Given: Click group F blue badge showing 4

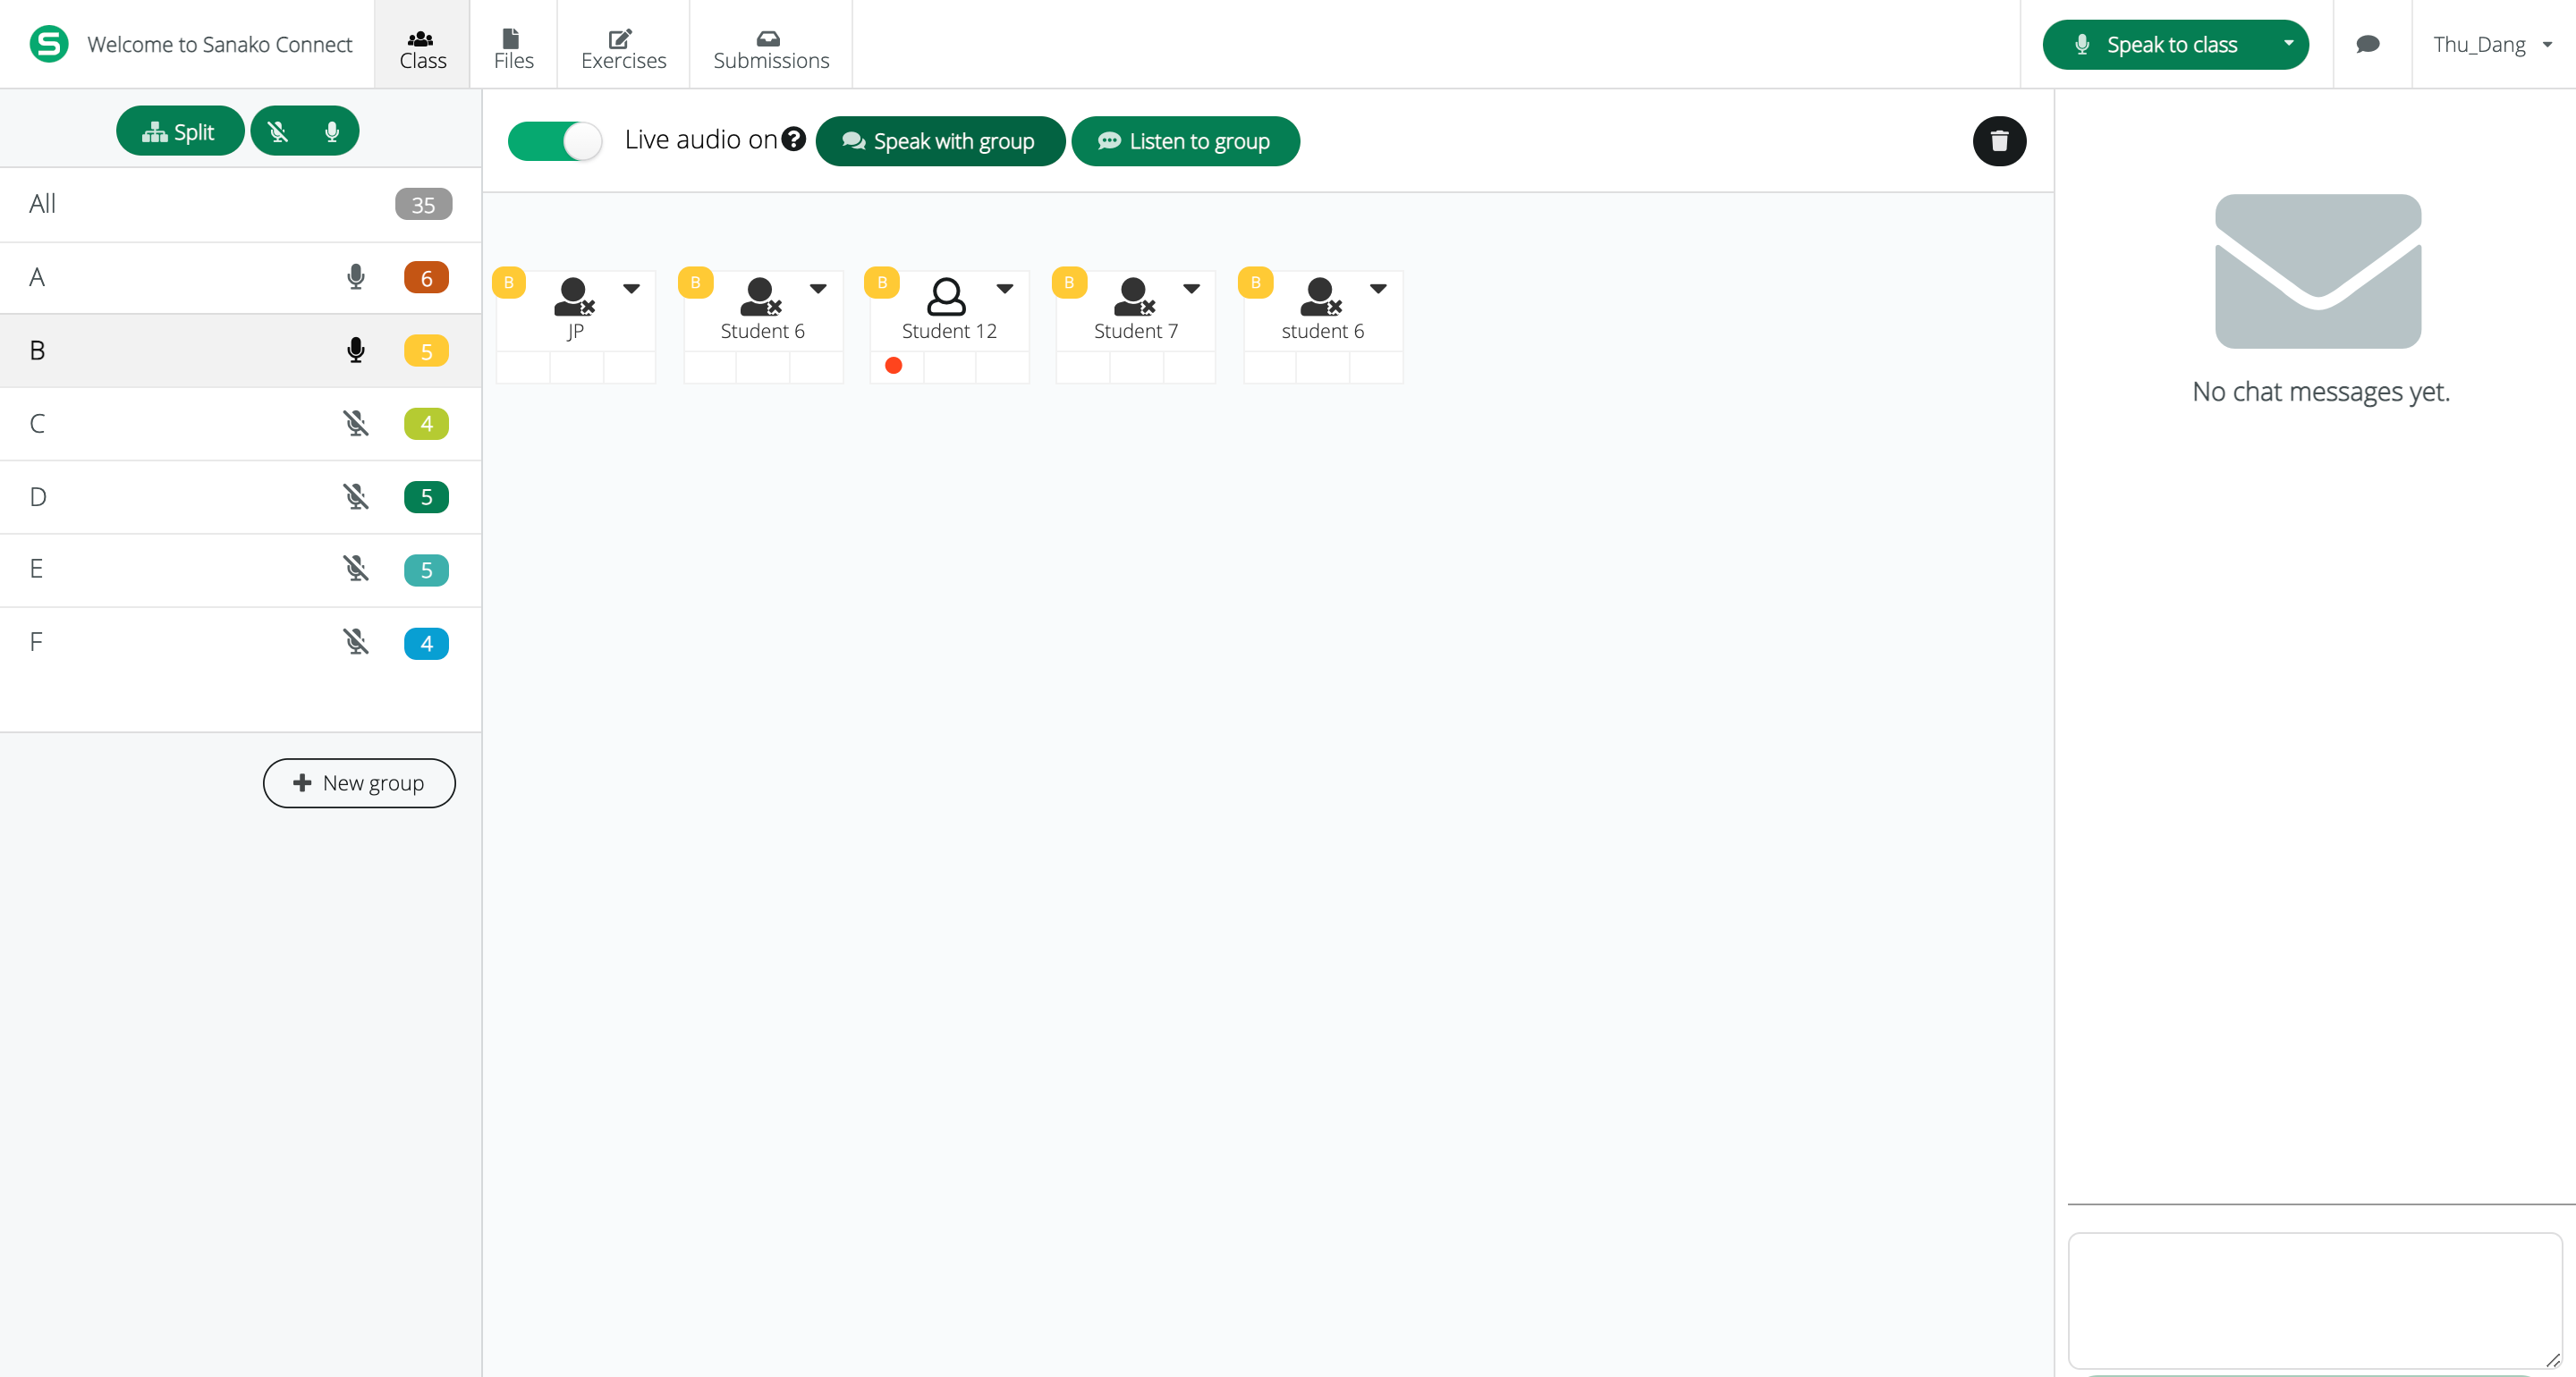Looking at the screenshot, I should 426,642.
